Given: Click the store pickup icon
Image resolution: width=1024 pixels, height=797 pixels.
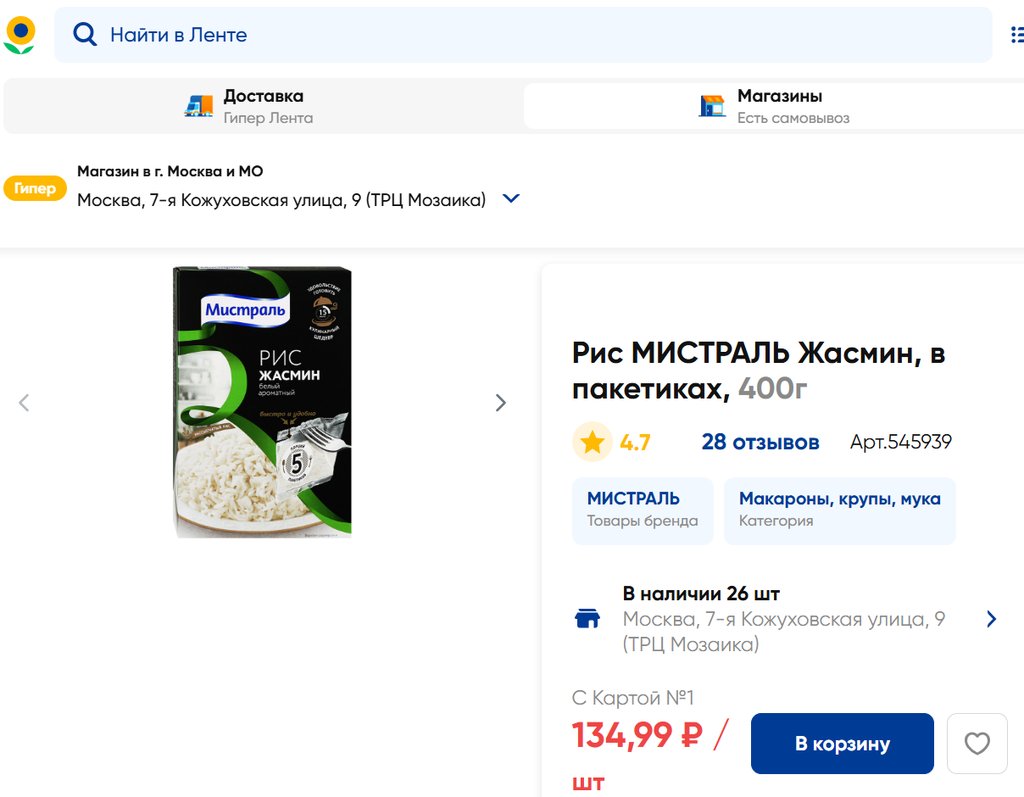Looking at the screenshot, I should click(712, 106).
